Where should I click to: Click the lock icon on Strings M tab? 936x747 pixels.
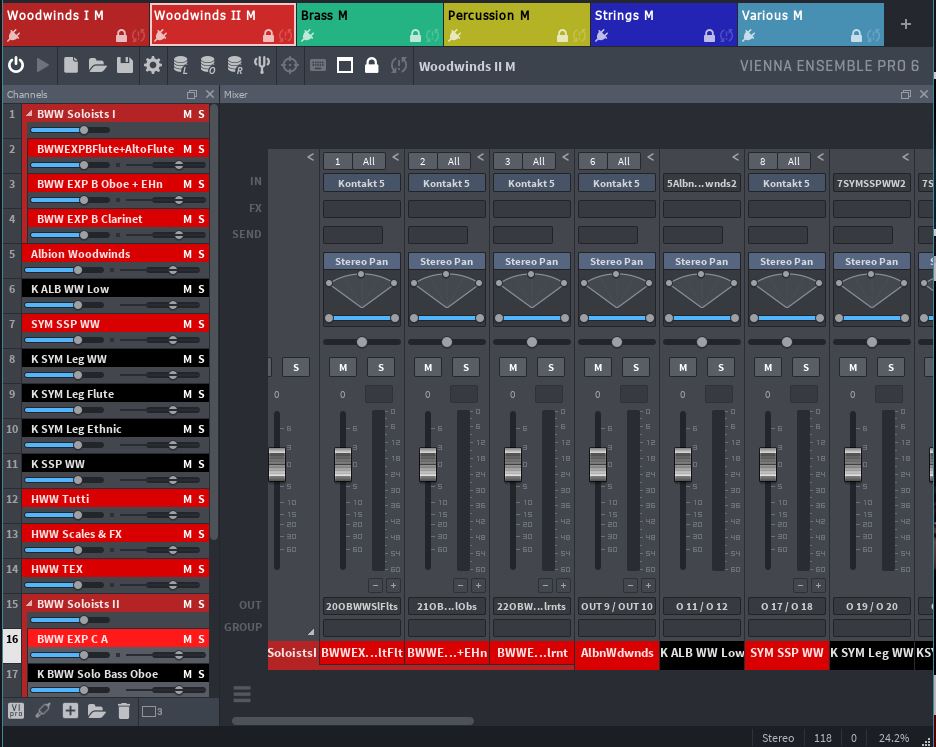coord(709,36)
